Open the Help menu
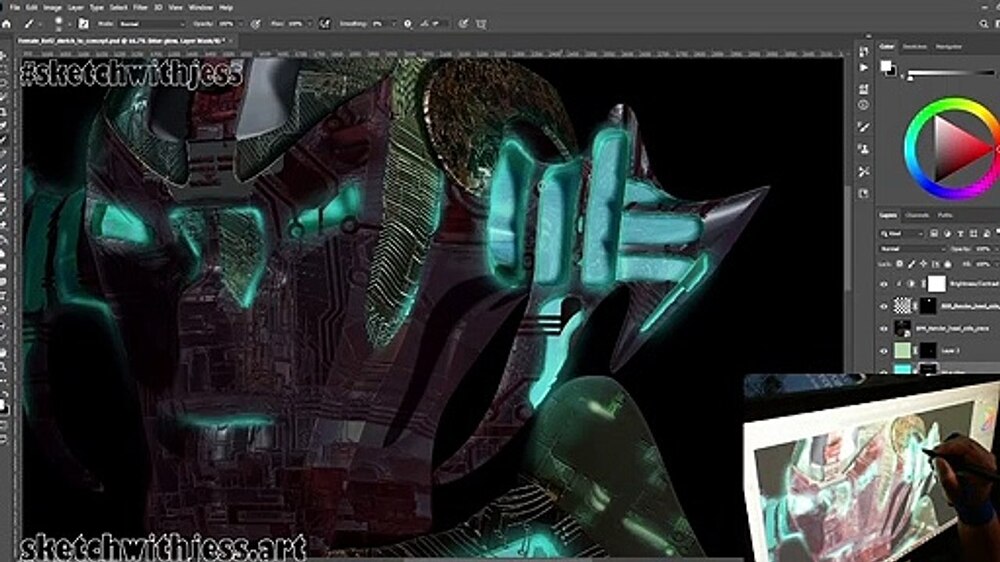 click(x=226, y=8)
